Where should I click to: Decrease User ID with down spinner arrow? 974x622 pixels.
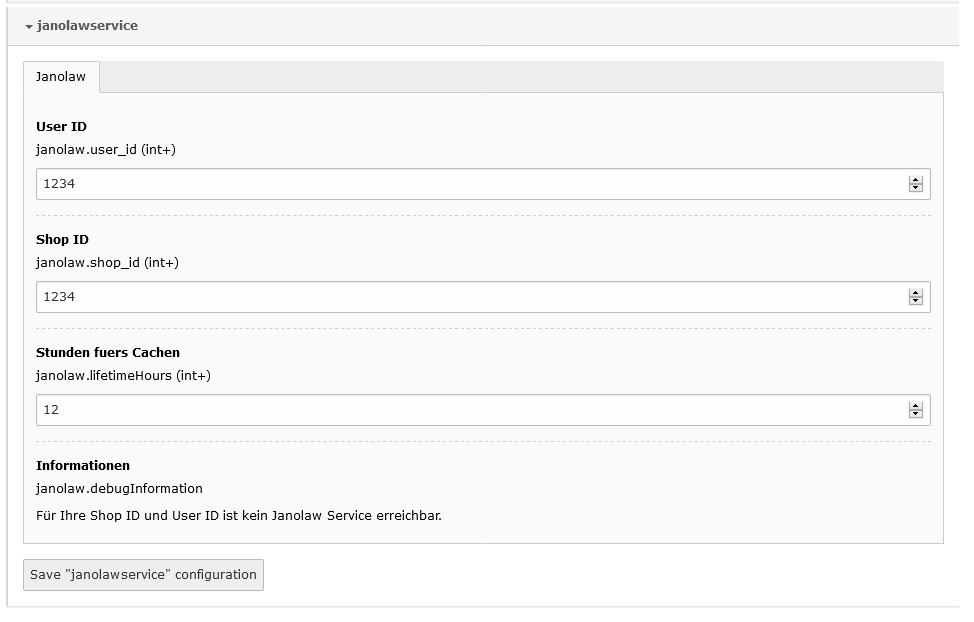916,188
